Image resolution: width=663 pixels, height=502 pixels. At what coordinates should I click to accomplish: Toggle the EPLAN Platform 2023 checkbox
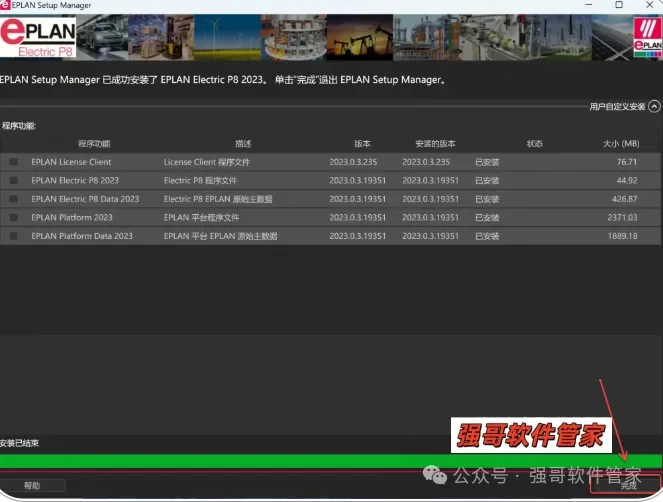tap(14, 217)
